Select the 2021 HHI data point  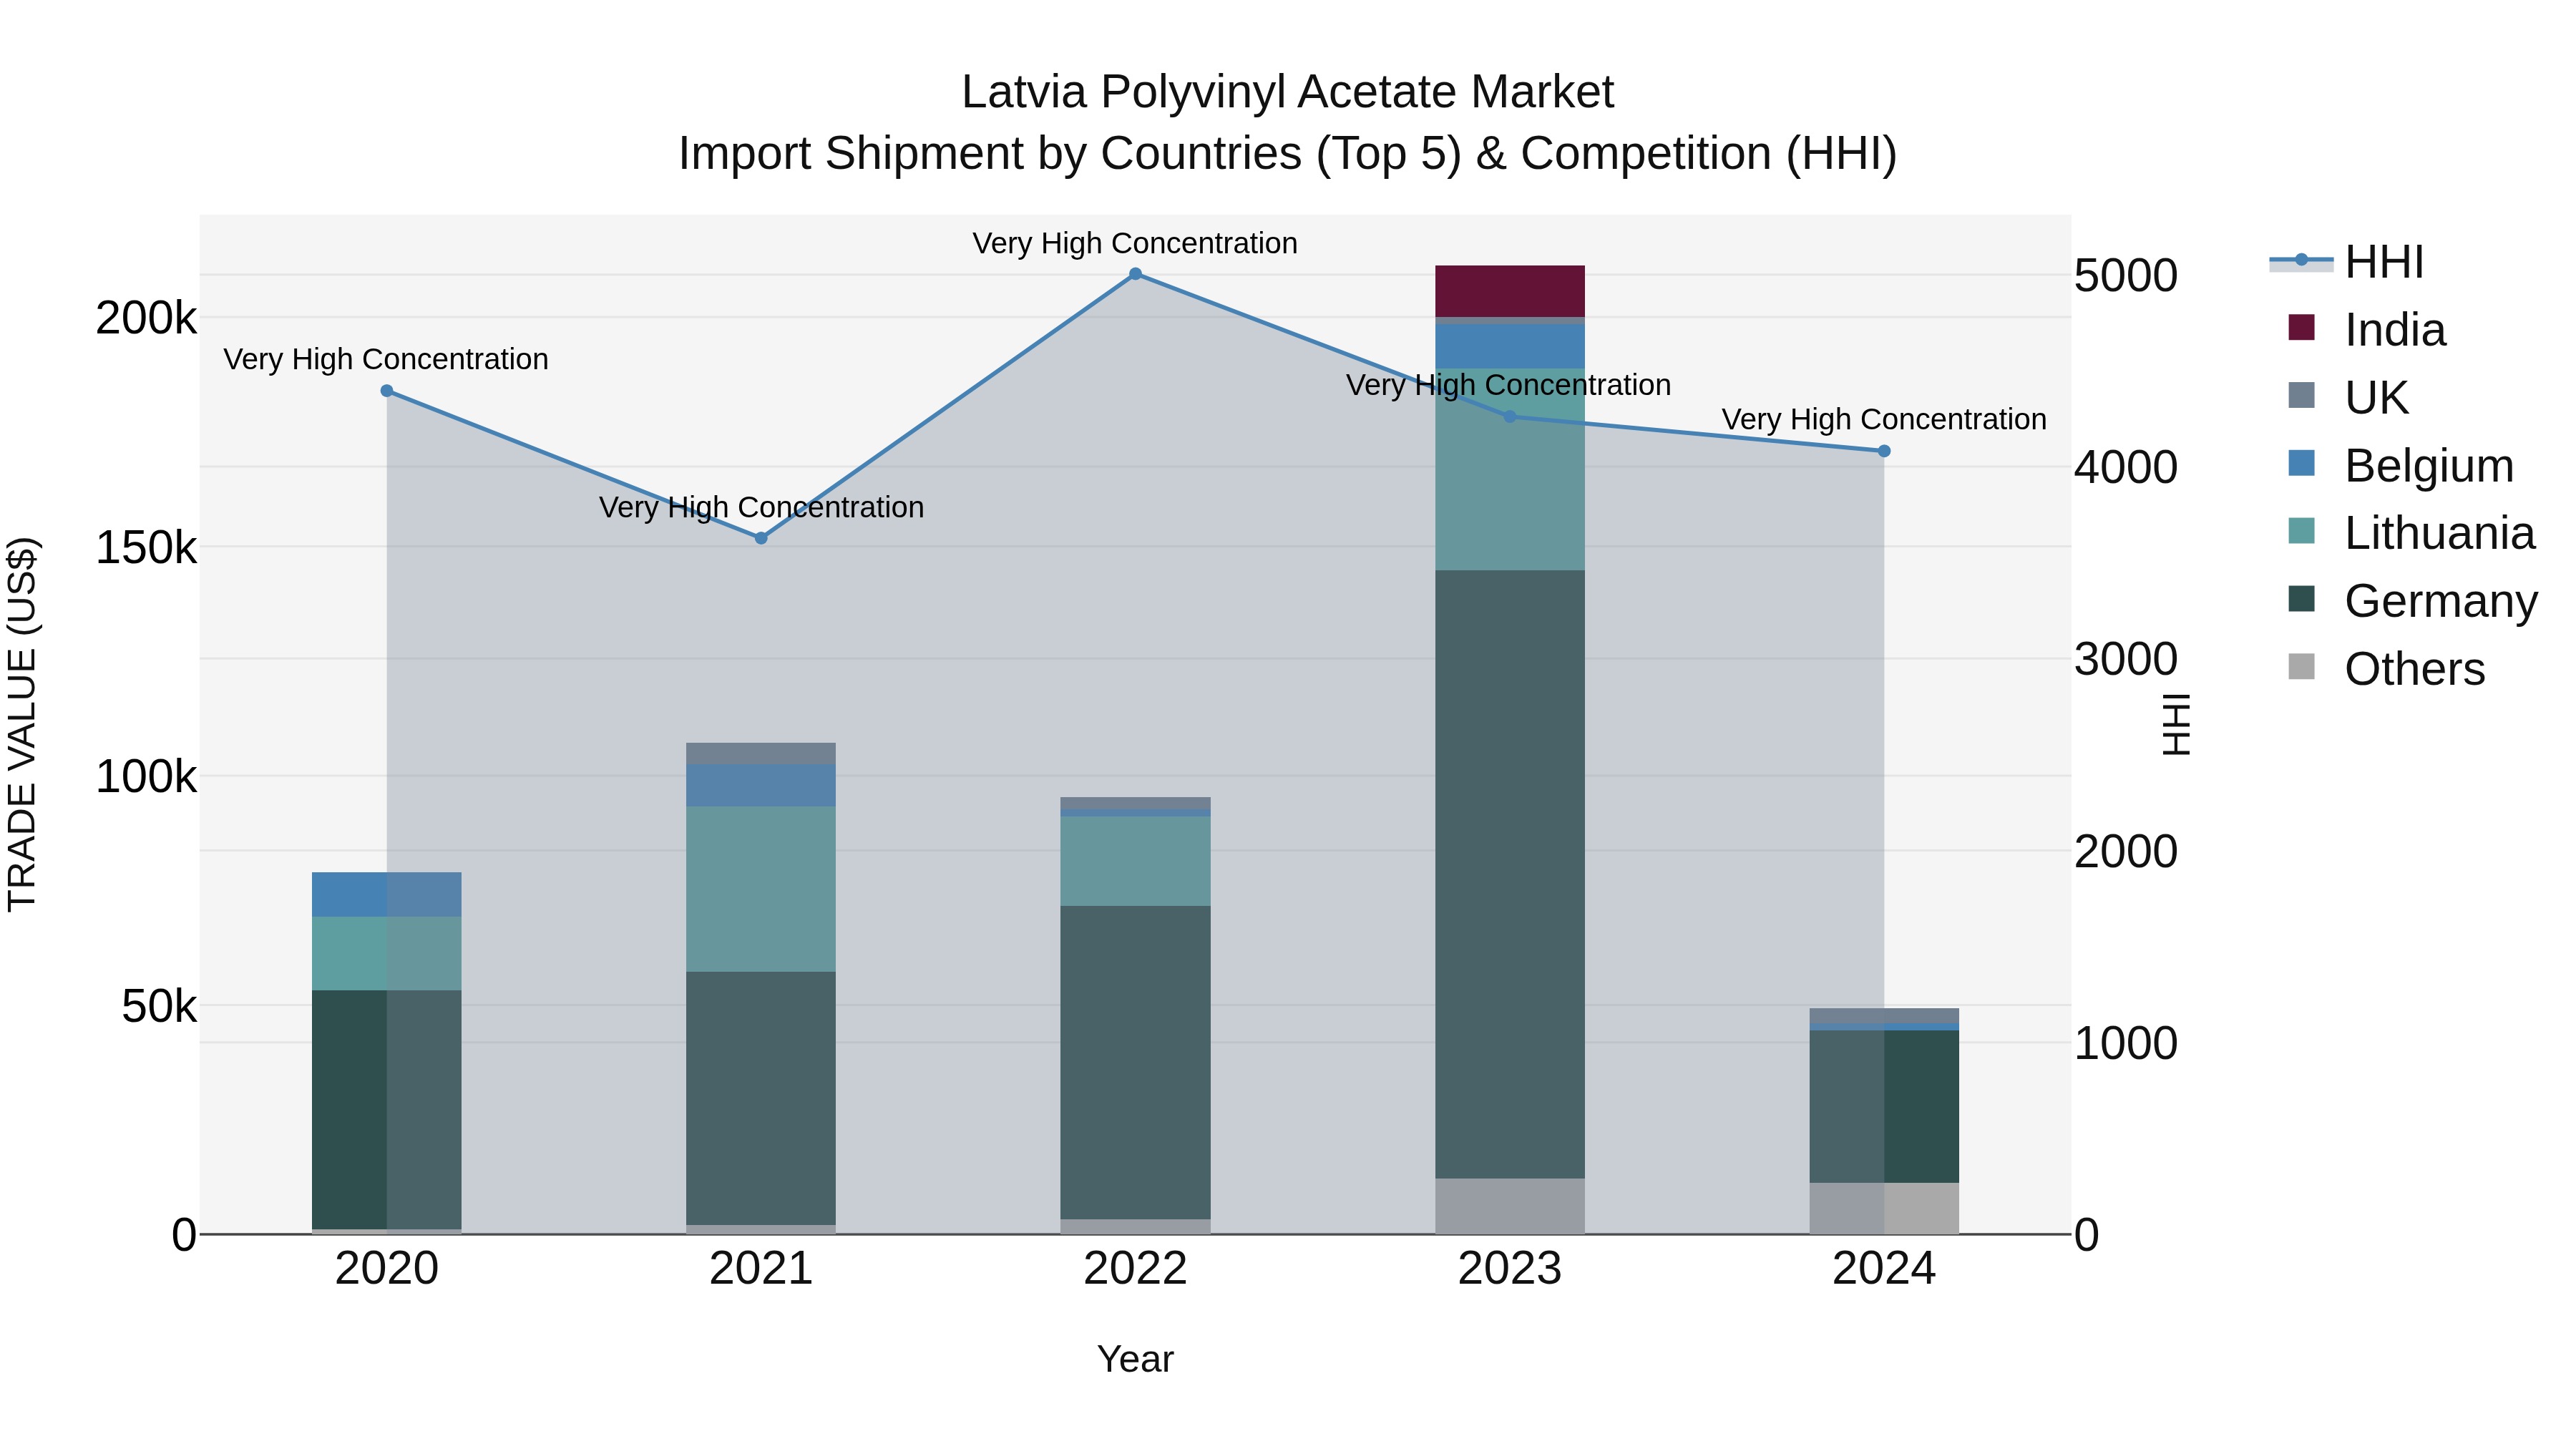coord(761,538)
